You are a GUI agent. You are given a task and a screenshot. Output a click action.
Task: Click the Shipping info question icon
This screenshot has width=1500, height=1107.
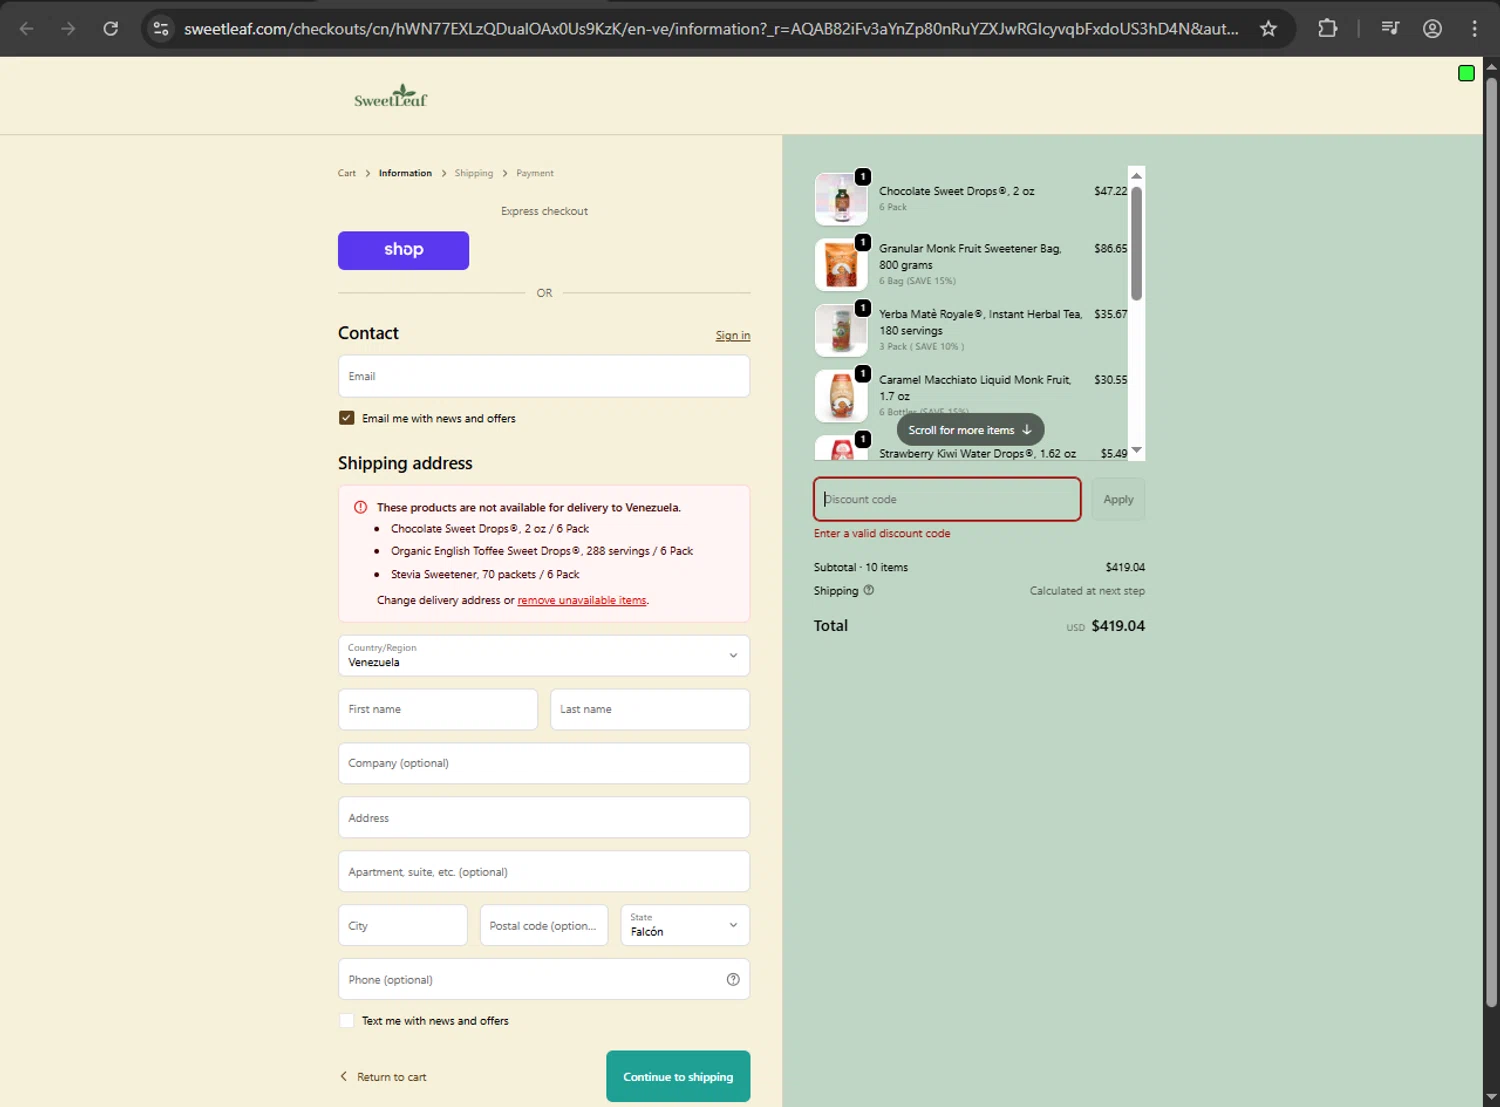(x=869, y=590)
